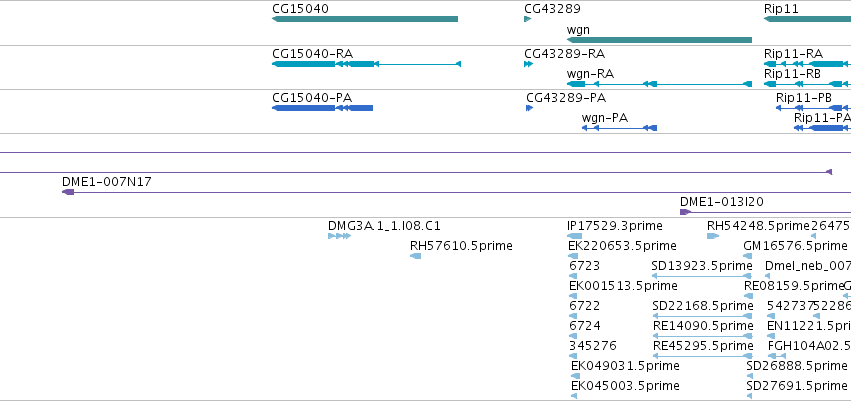Select the RE45295.5prime EST feature
This screenshot has height=401, width=851.
point(702,356)
